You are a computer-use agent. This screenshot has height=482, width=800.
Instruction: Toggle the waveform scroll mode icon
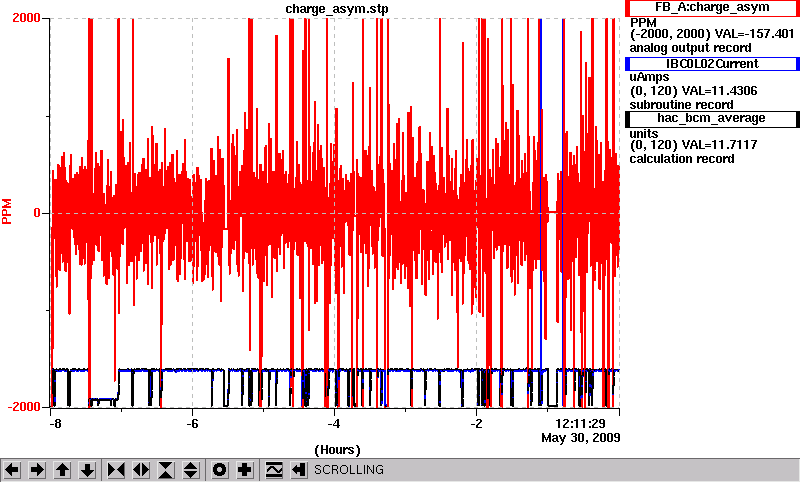(274, 470)
